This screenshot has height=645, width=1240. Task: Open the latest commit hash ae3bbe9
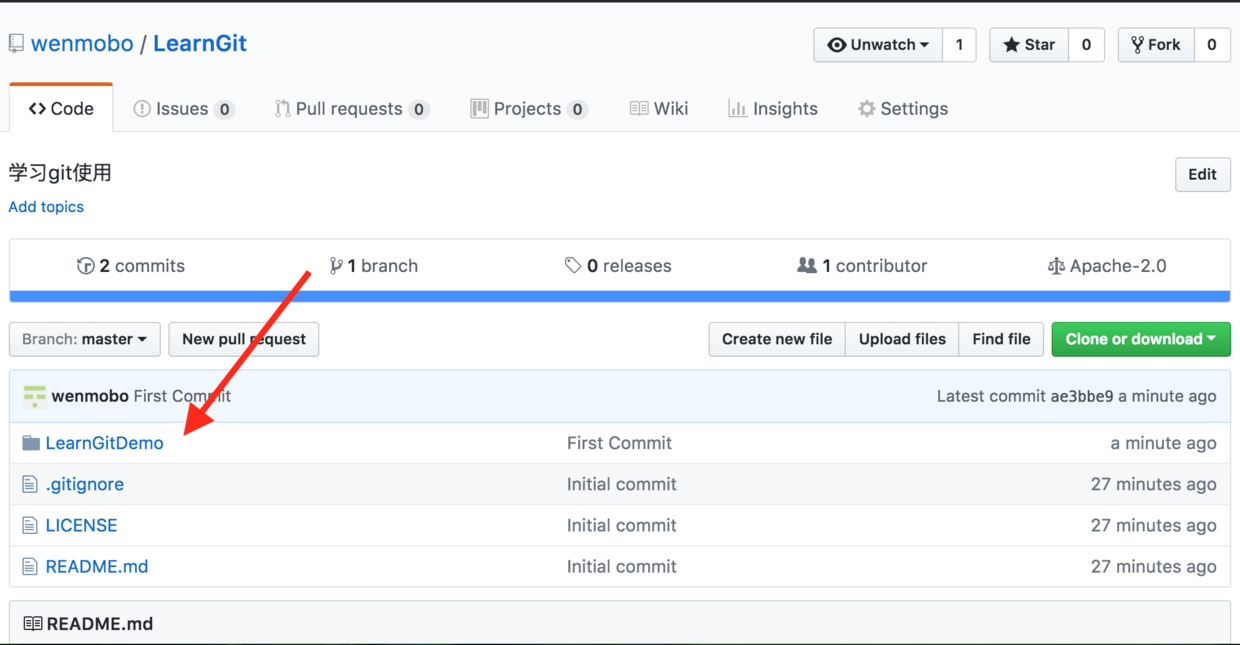1082,396
